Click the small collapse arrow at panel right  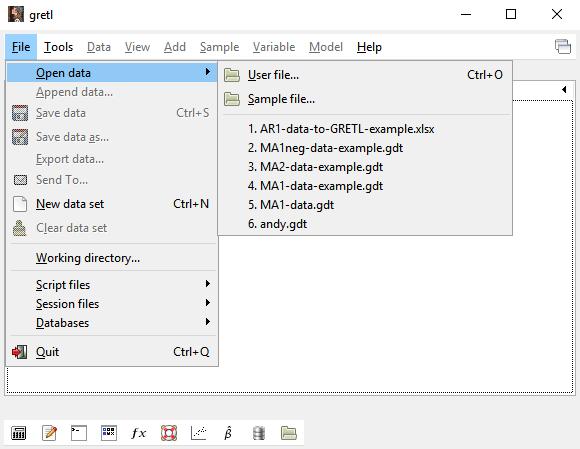[x=564, y=90]
